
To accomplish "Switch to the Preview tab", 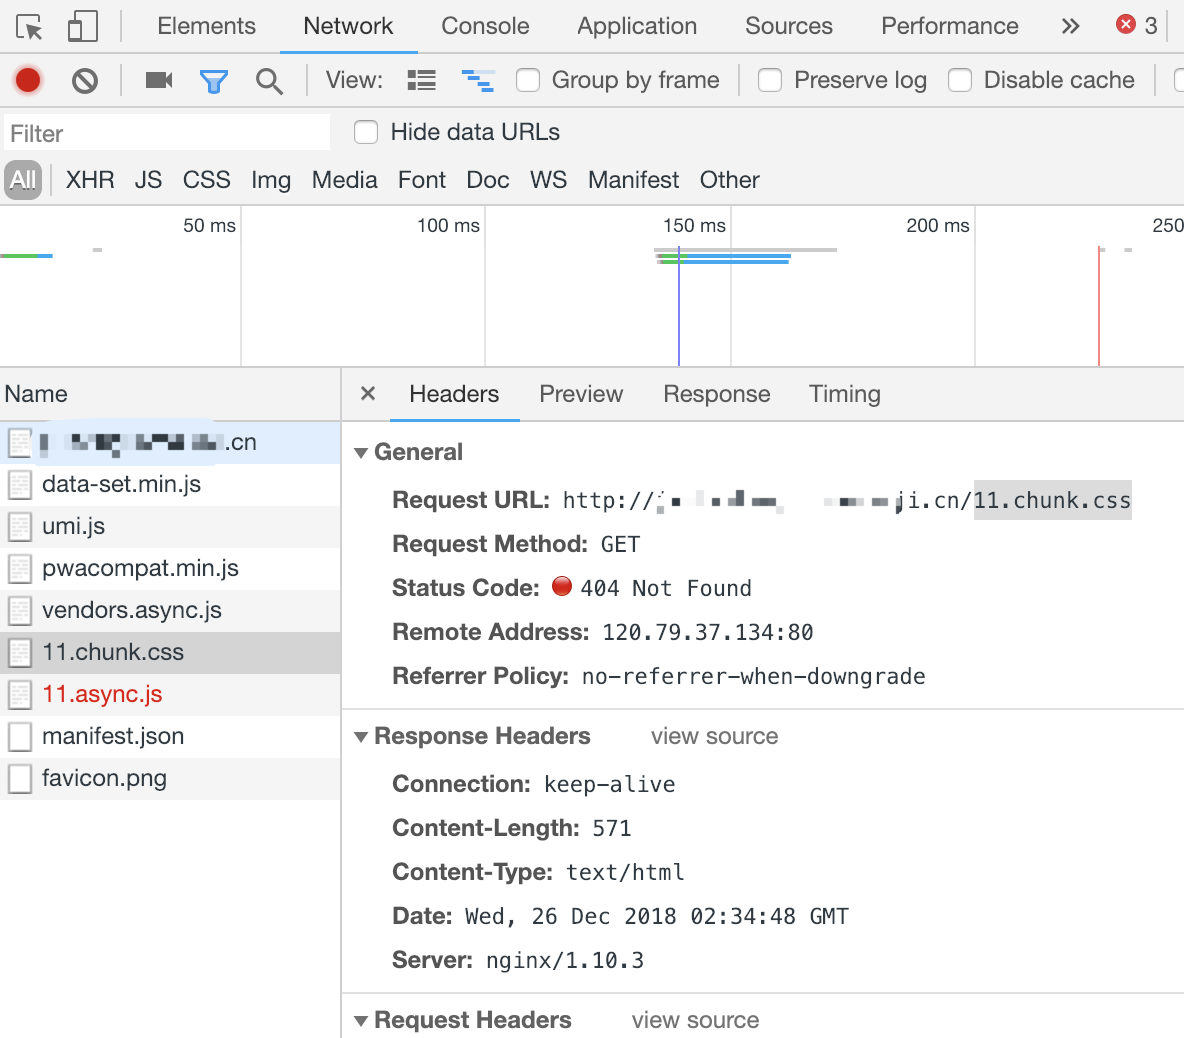I will (580, 394).
